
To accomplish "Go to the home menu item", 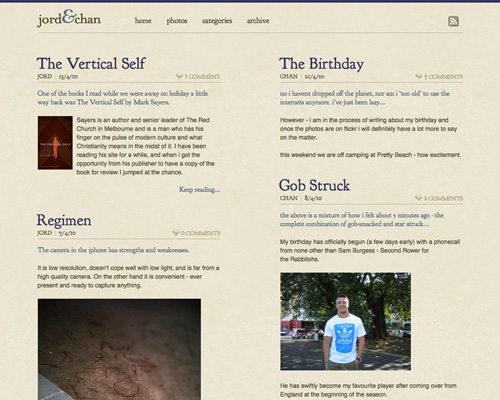I will pyautogui.click(x=143, y=21).
